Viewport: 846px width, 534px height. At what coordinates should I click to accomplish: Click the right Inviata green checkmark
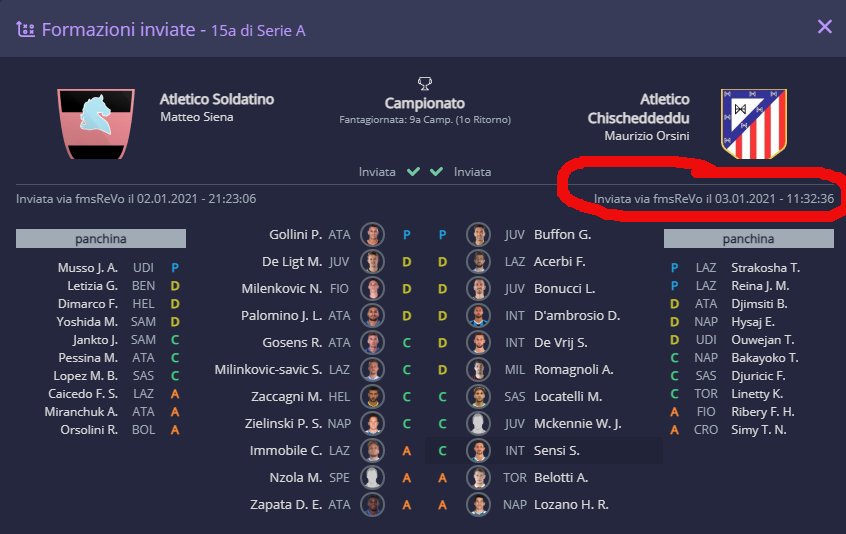(x=437, y=172)
